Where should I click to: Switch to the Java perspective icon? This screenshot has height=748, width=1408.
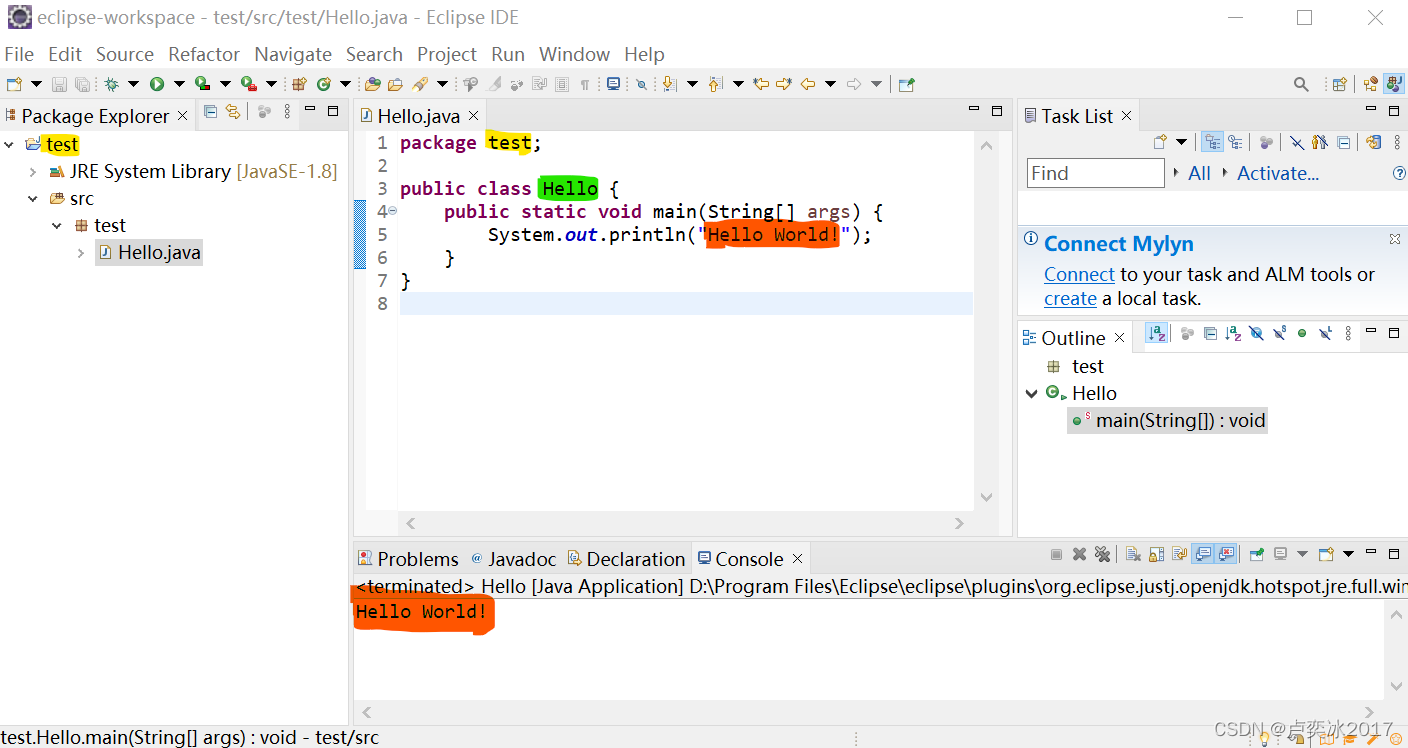[x=1393, y=84]
